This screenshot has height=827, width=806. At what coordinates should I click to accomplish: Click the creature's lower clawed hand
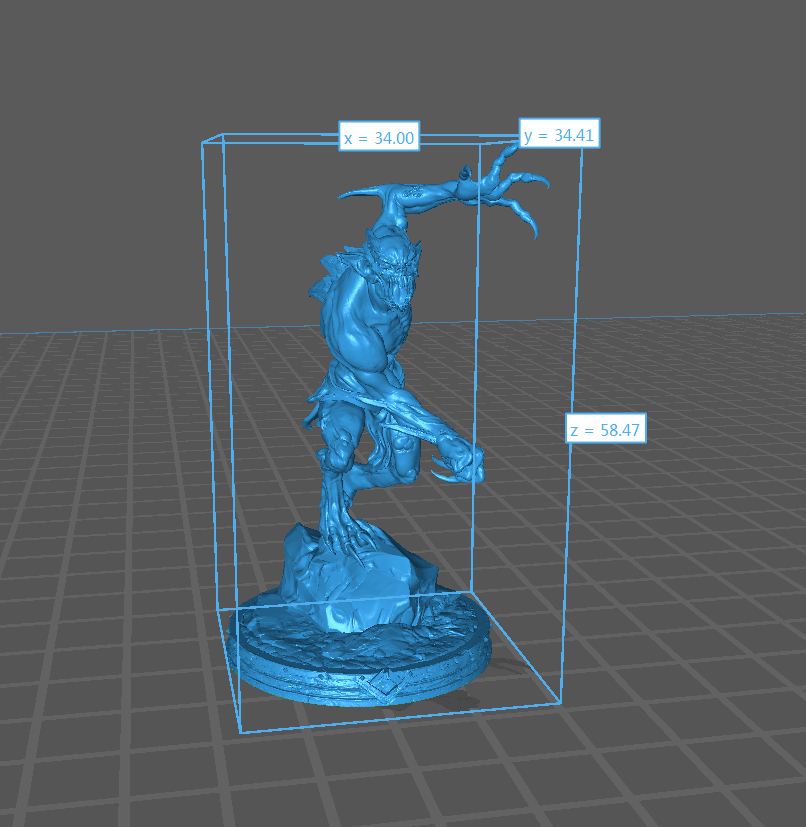point(461,462)
